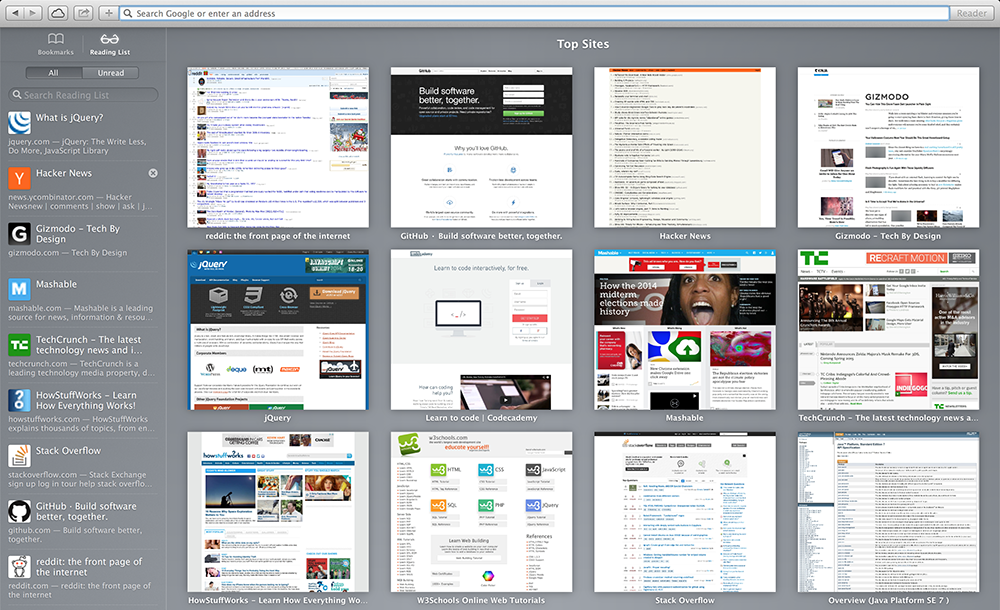This screenshot has width=1000, height=610.
Task: Open 'TechCrunch - The latest' reading list entry
Action: click(89, 345)
